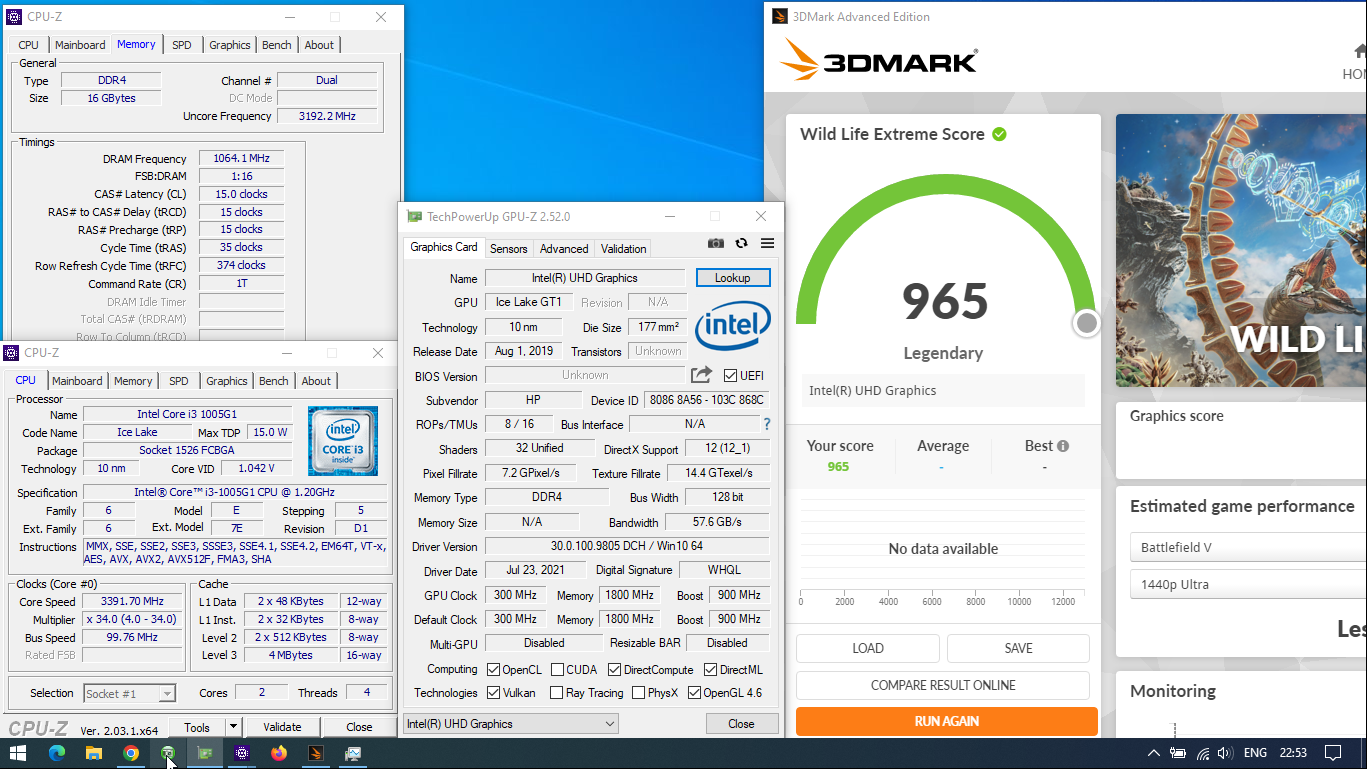Switch to the Sensors tab in GPU-Z

coord(509,249)
